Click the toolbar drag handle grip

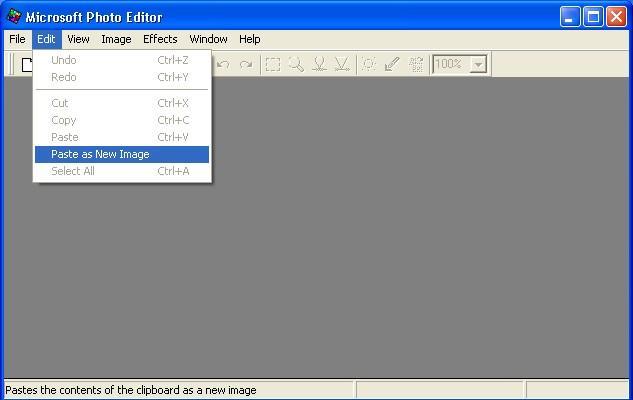[11, 64]
